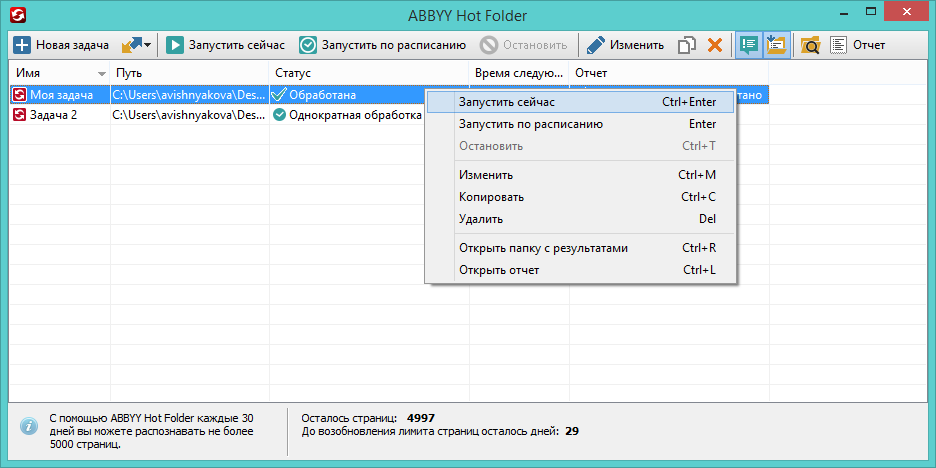This screenshot has height=468, width=936.
Task: Click the Обработана status cell
Action: click(347, 95)
